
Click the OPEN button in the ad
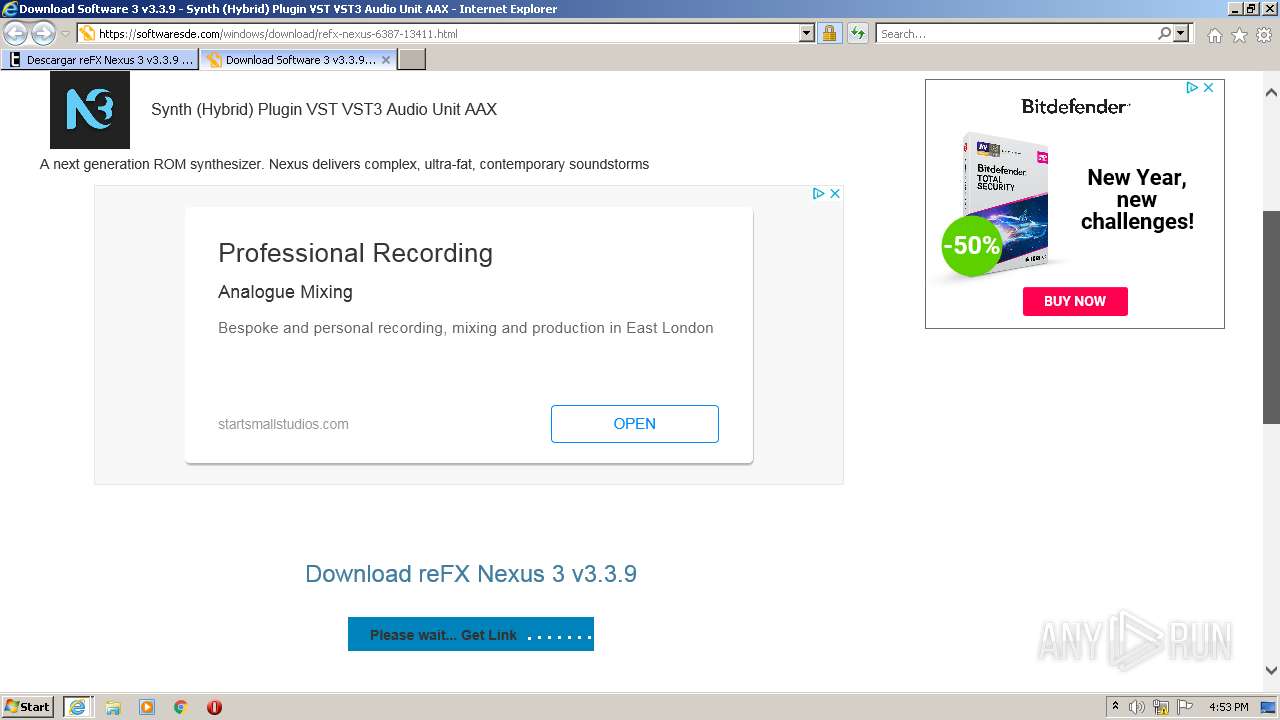tap(634, 424)
